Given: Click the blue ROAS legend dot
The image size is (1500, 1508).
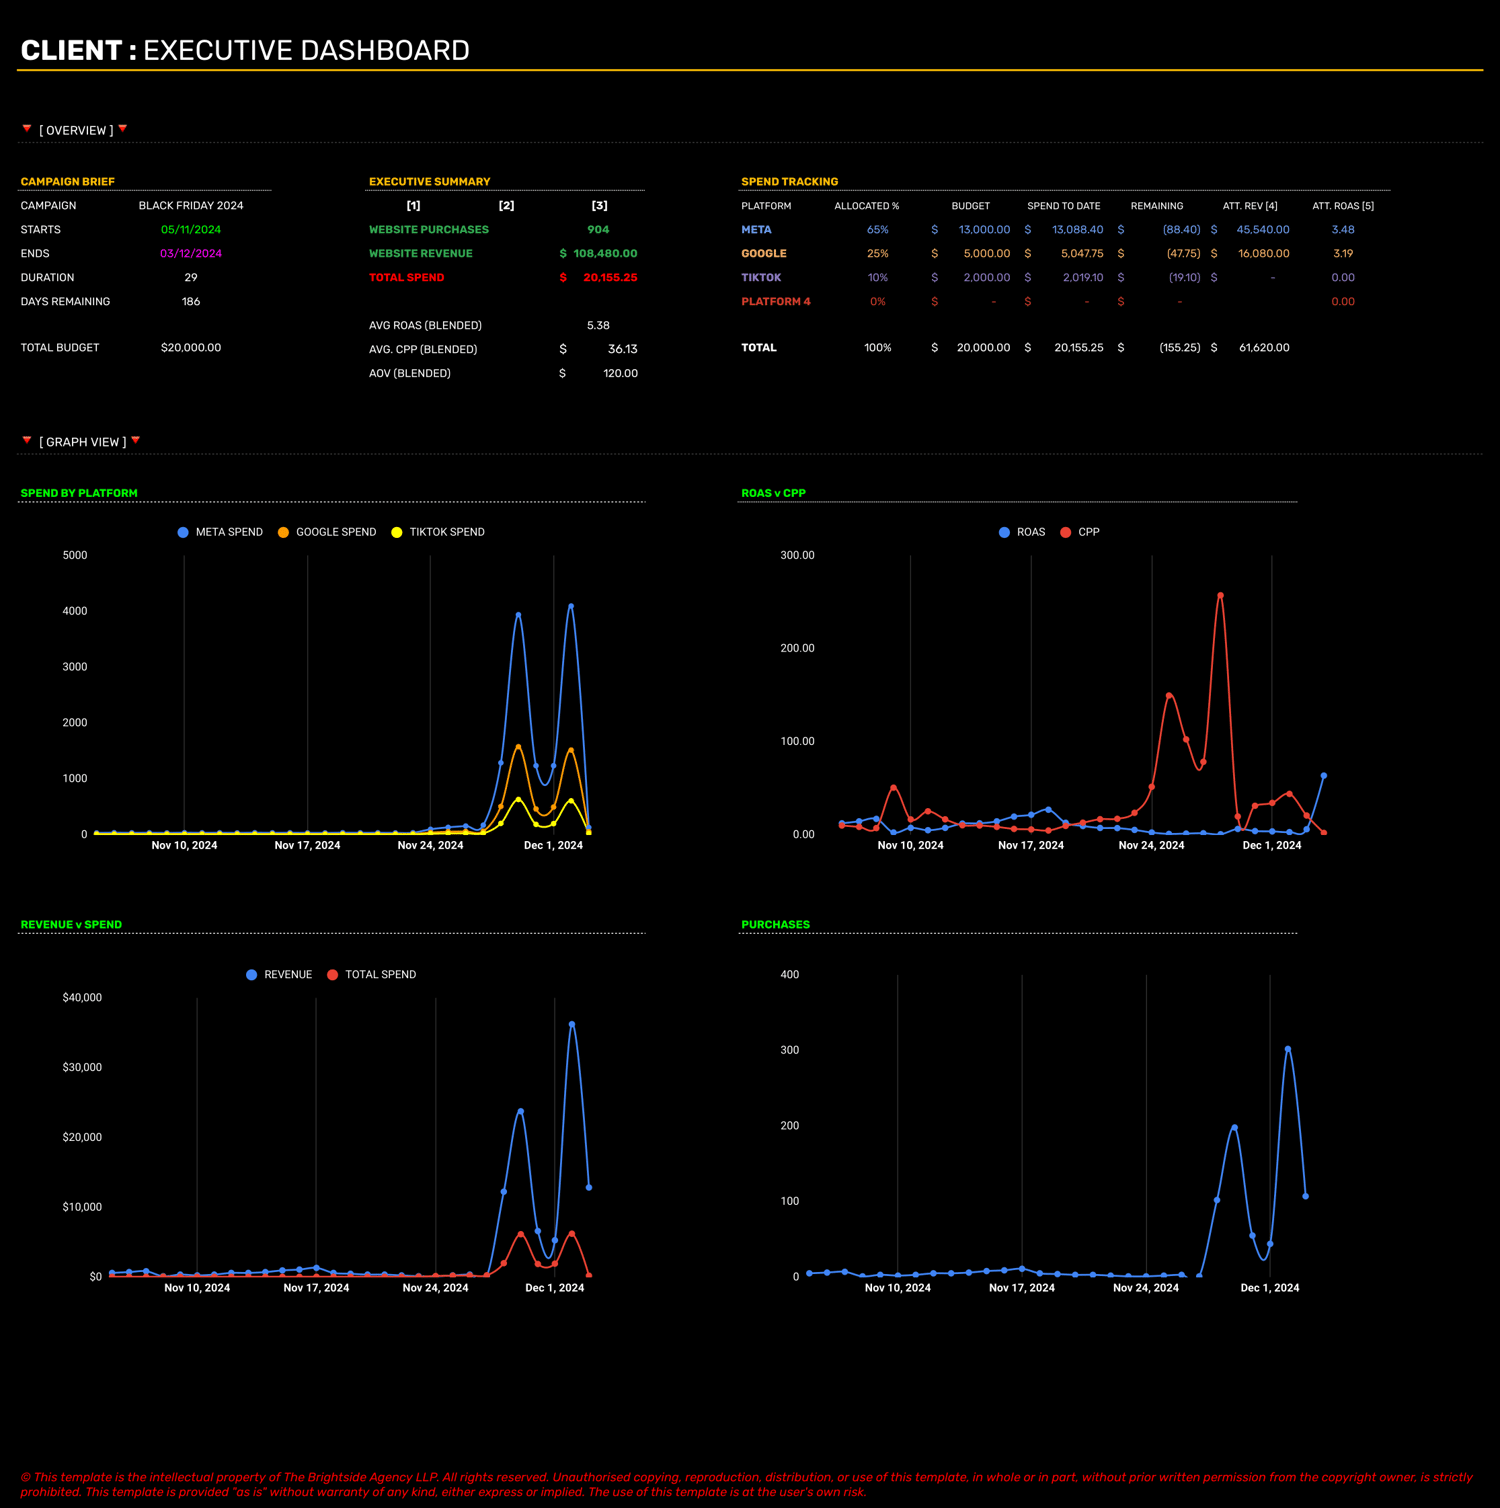Looking at the screenshot, I should click(x=1004, y=532).
